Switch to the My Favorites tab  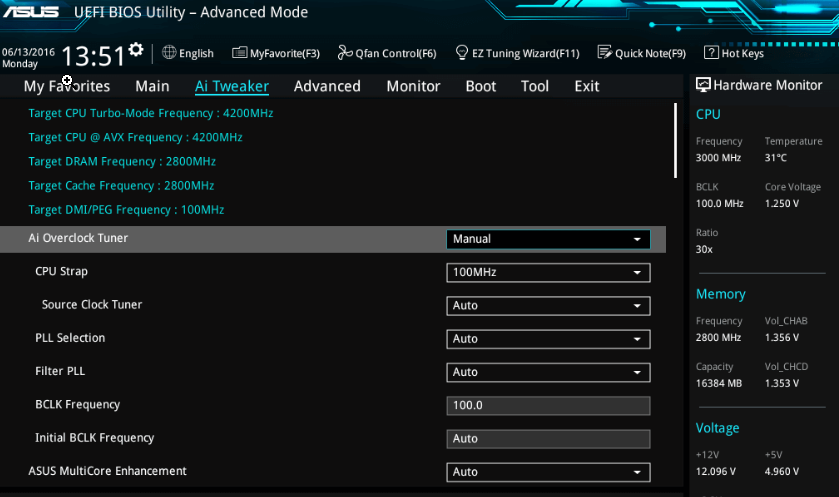67,86
